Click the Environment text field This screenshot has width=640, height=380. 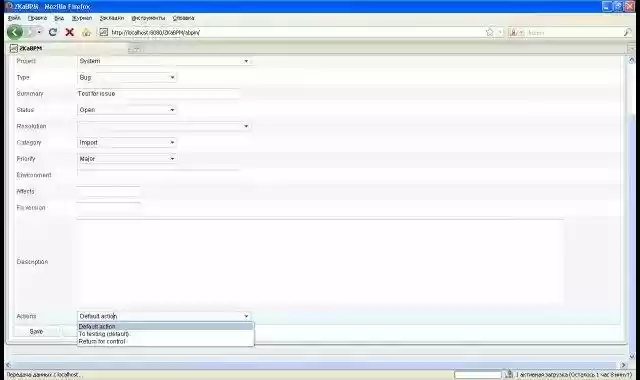point(158,174)
